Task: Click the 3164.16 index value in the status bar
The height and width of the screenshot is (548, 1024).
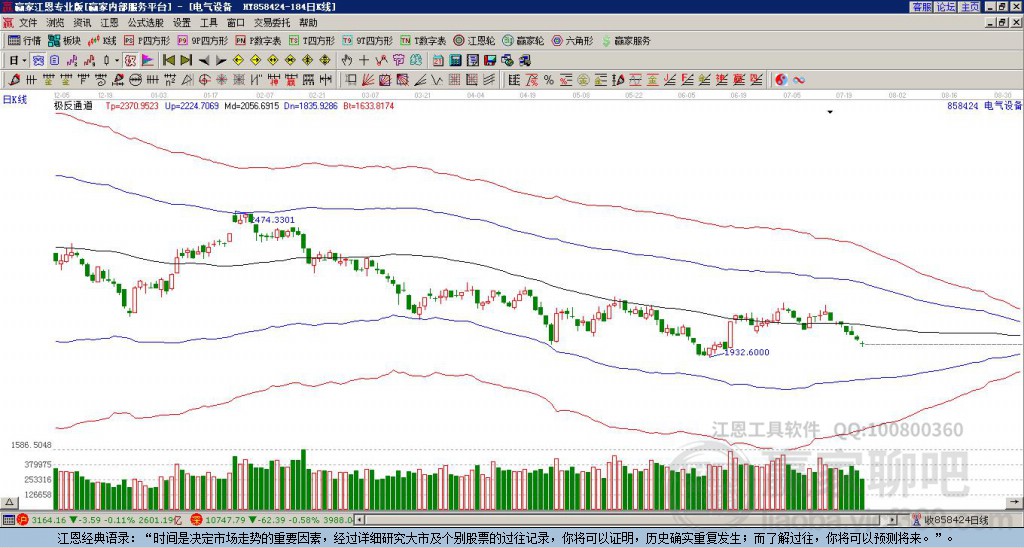Action: click(x=49, y=521)
